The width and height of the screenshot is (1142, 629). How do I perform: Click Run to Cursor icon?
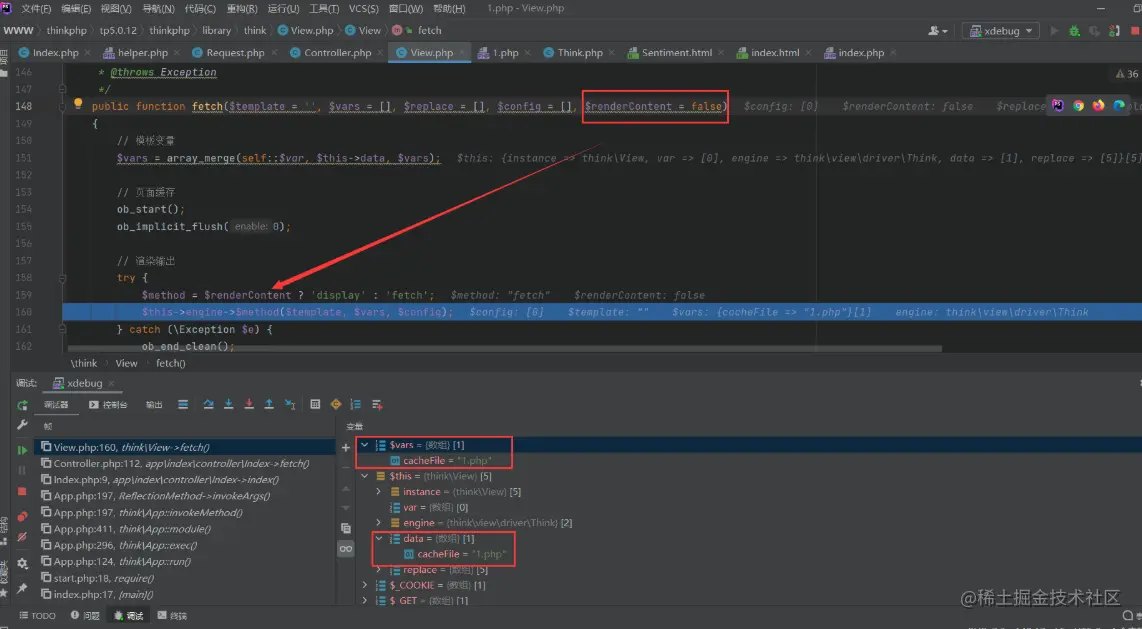click(290, 405)
